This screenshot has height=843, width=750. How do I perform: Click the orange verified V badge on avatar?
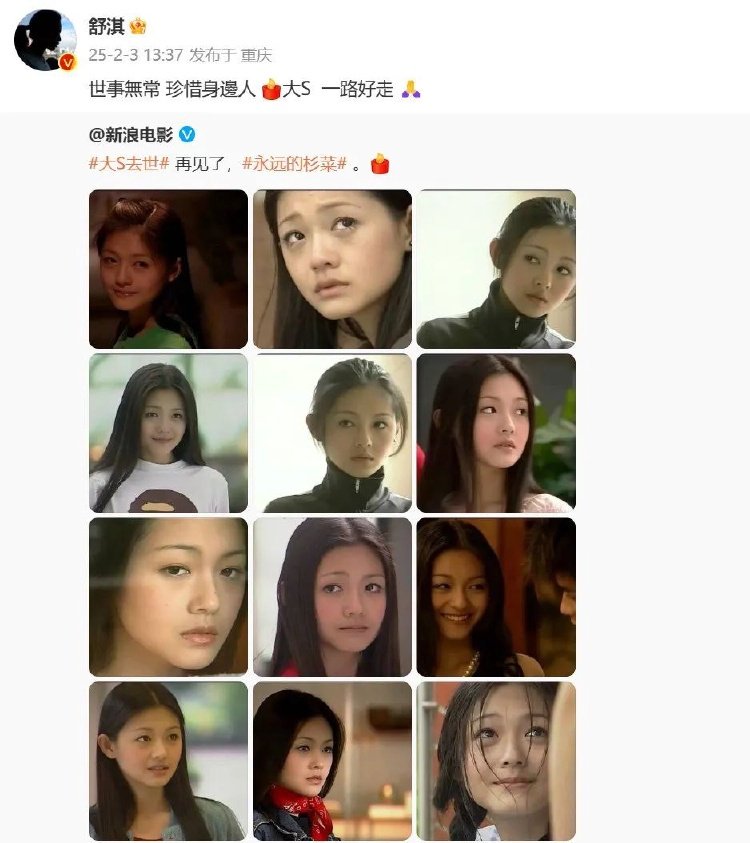coord(67,62)
